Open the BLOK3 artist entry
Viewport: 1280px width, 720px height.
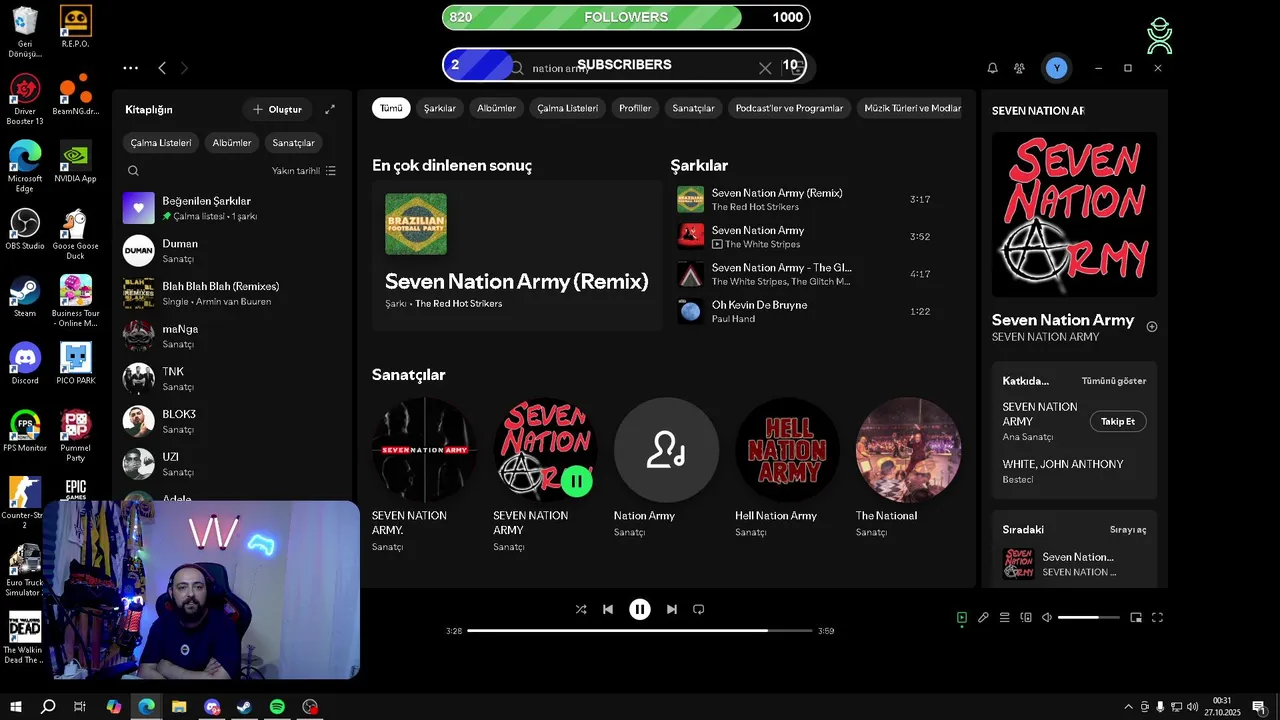232,421
